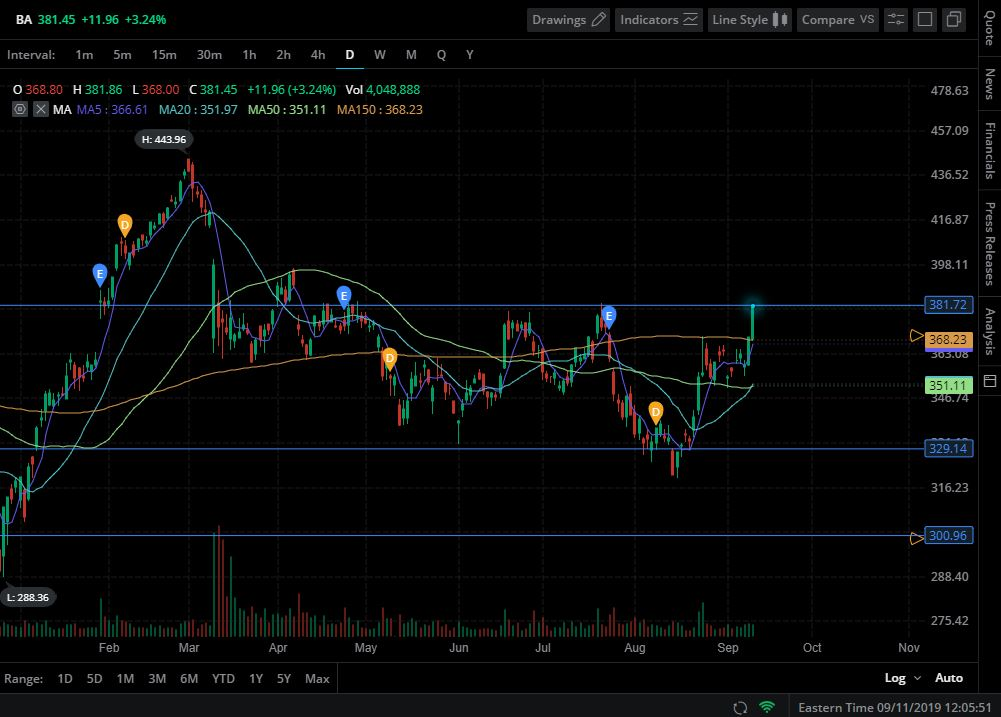Set range to 6M
Viewport: 1001px width, 717px height.
point(189,679)
